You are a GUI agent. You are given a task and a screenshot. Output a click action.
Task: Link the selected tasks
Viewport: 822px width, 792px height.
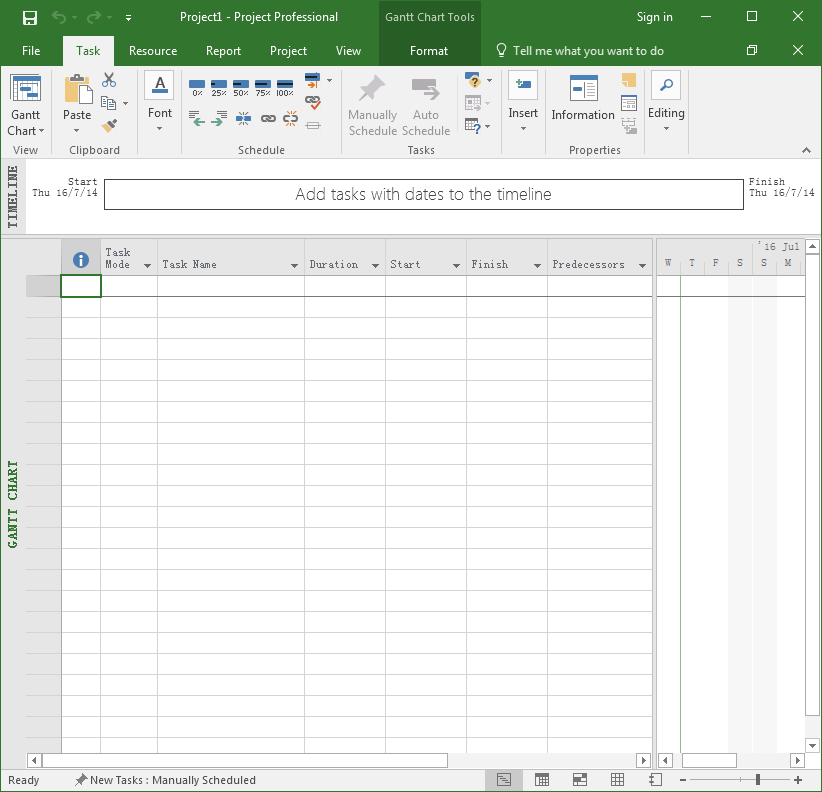tap(268, 119)
